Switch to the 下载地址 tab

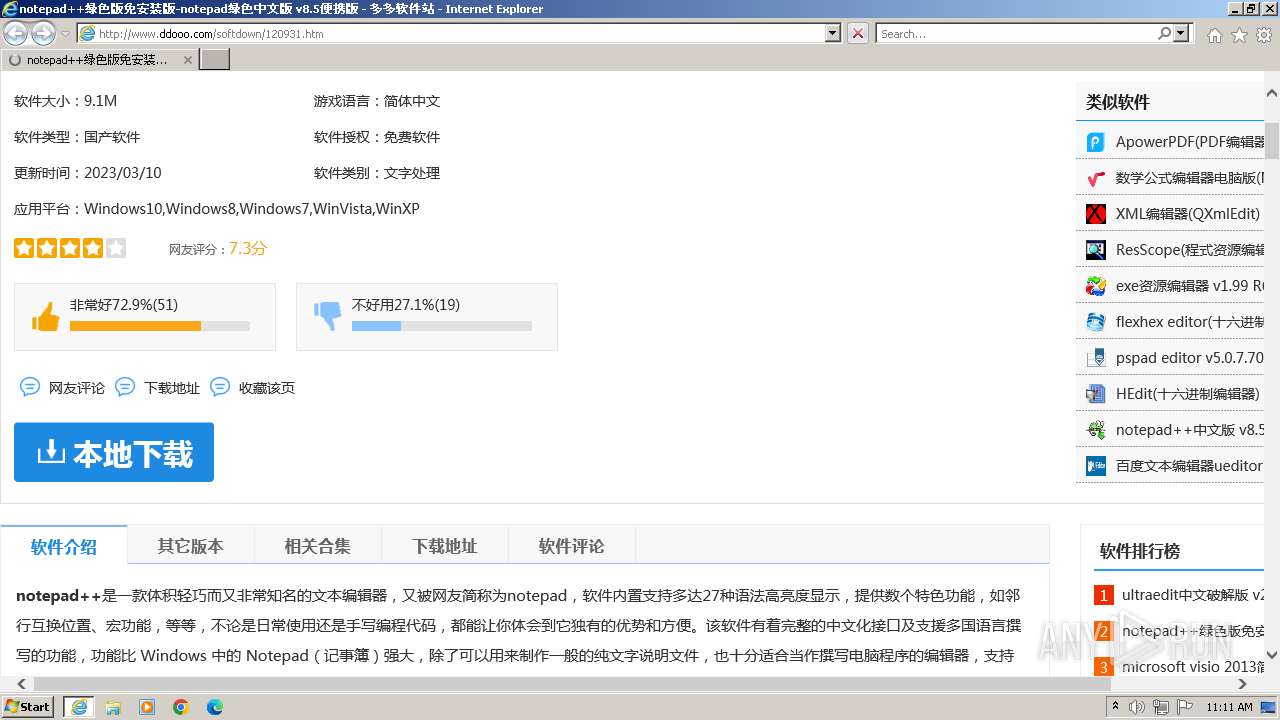[445, 546]
